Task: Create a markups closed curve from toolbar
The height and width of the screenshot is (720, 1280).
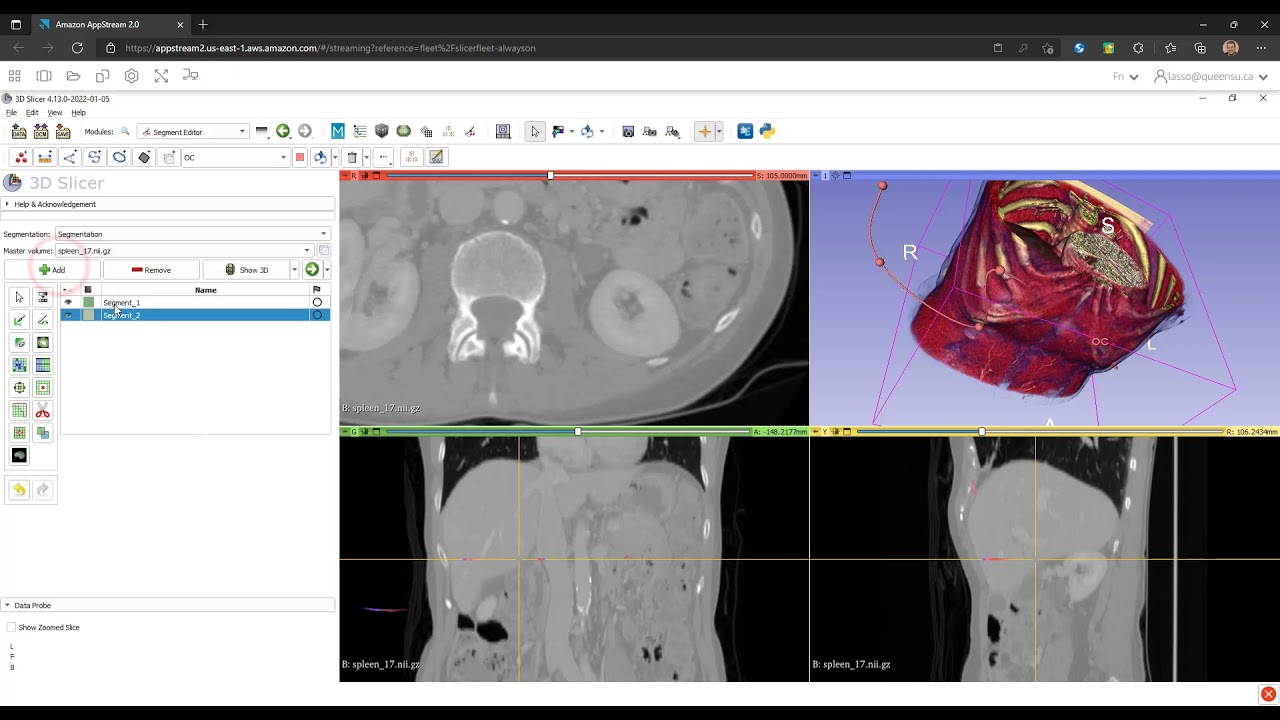Action: click(119, 157)
